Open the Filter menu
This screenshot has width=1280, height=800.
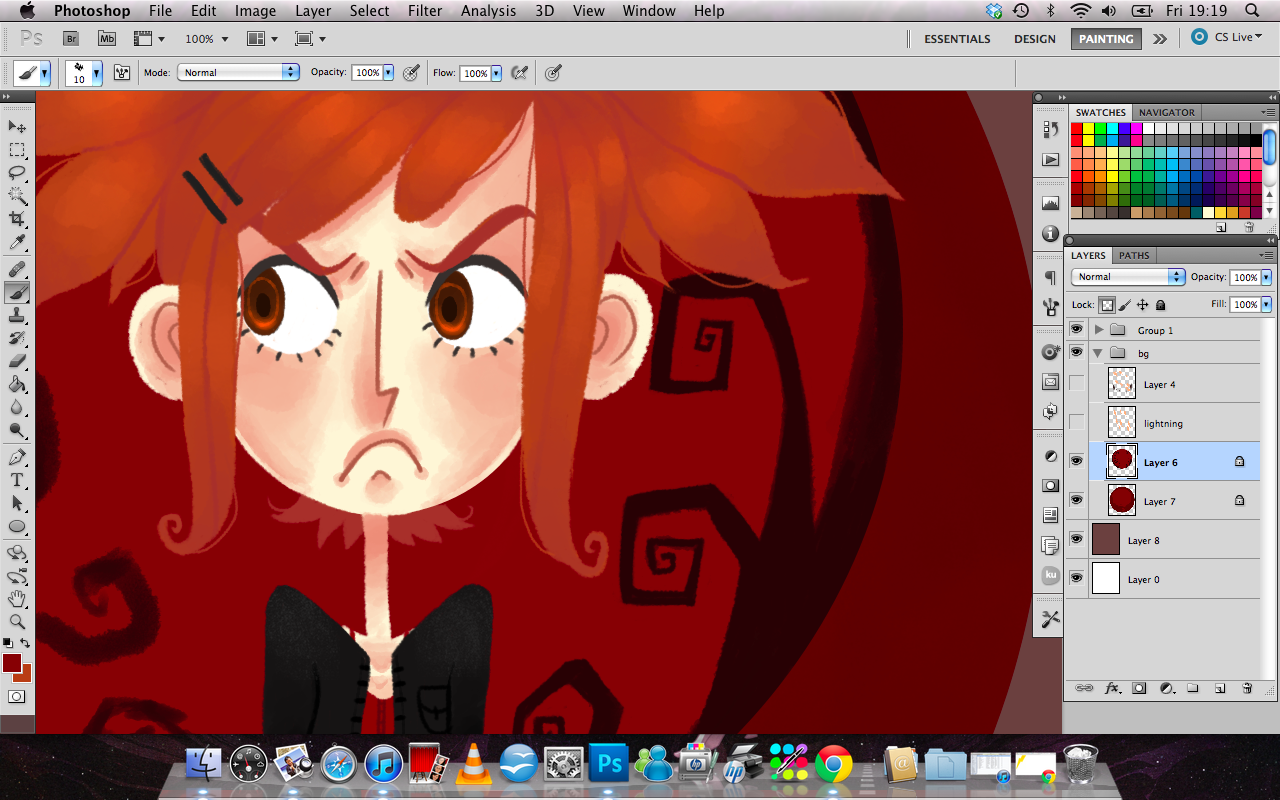point(425,11)
